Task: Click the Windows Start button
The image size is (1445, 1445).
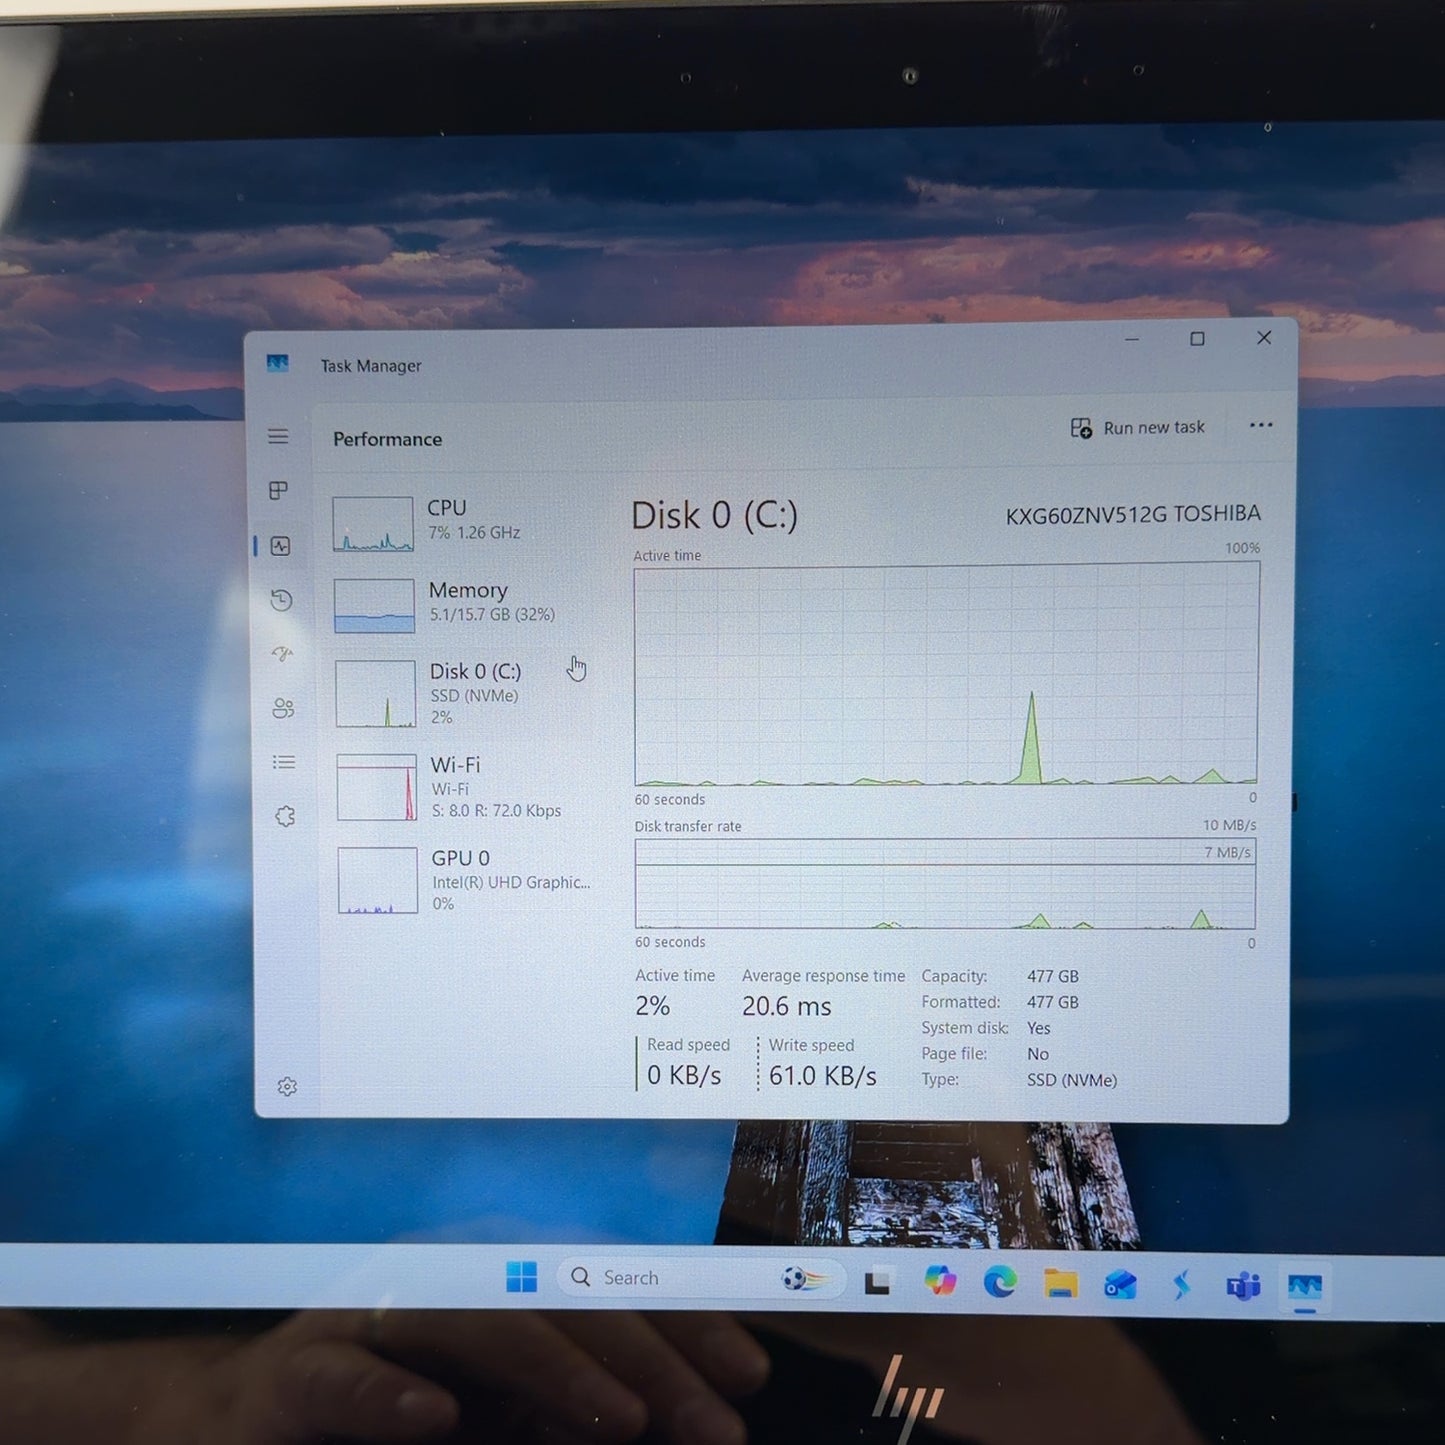Action: pyautogui.click(x=521, y=1277)
